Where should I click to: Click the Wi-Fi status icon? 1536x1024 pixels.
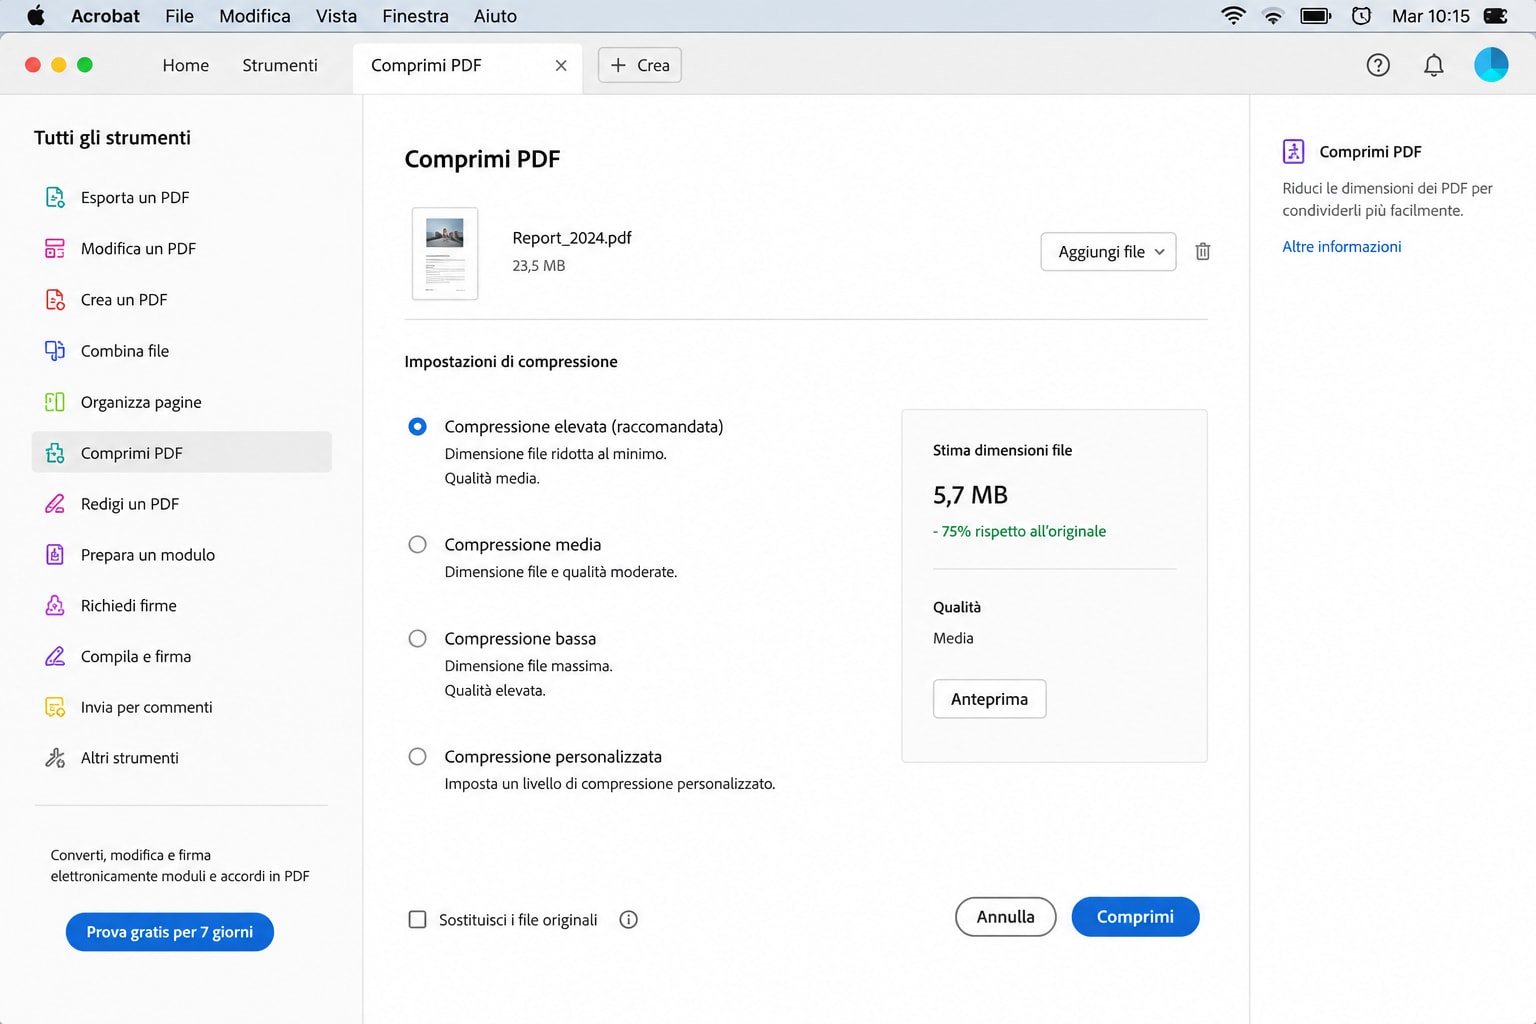pos(1234,15)
